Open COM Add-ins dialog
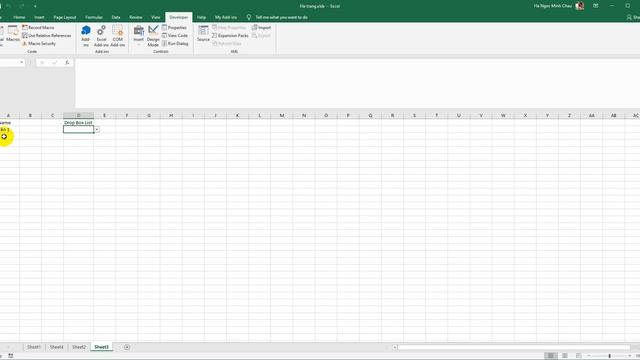640x360 pixels. pyautogui.click(x=118, y=36)
